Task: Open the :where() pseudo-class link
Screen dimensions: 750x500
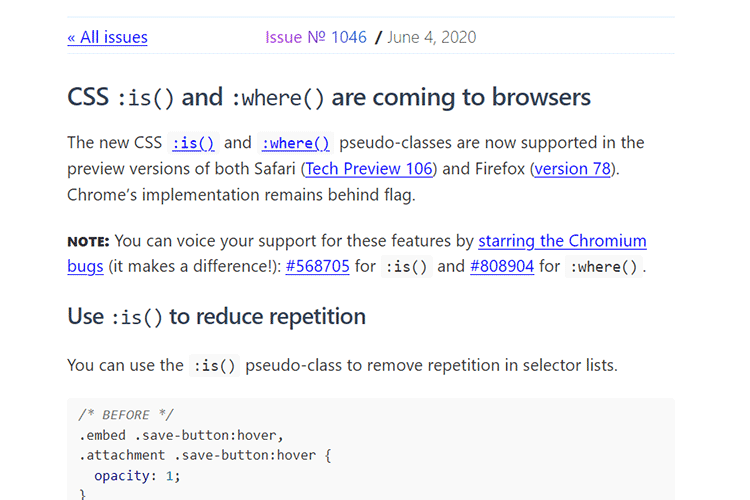Action: point(294,143)
